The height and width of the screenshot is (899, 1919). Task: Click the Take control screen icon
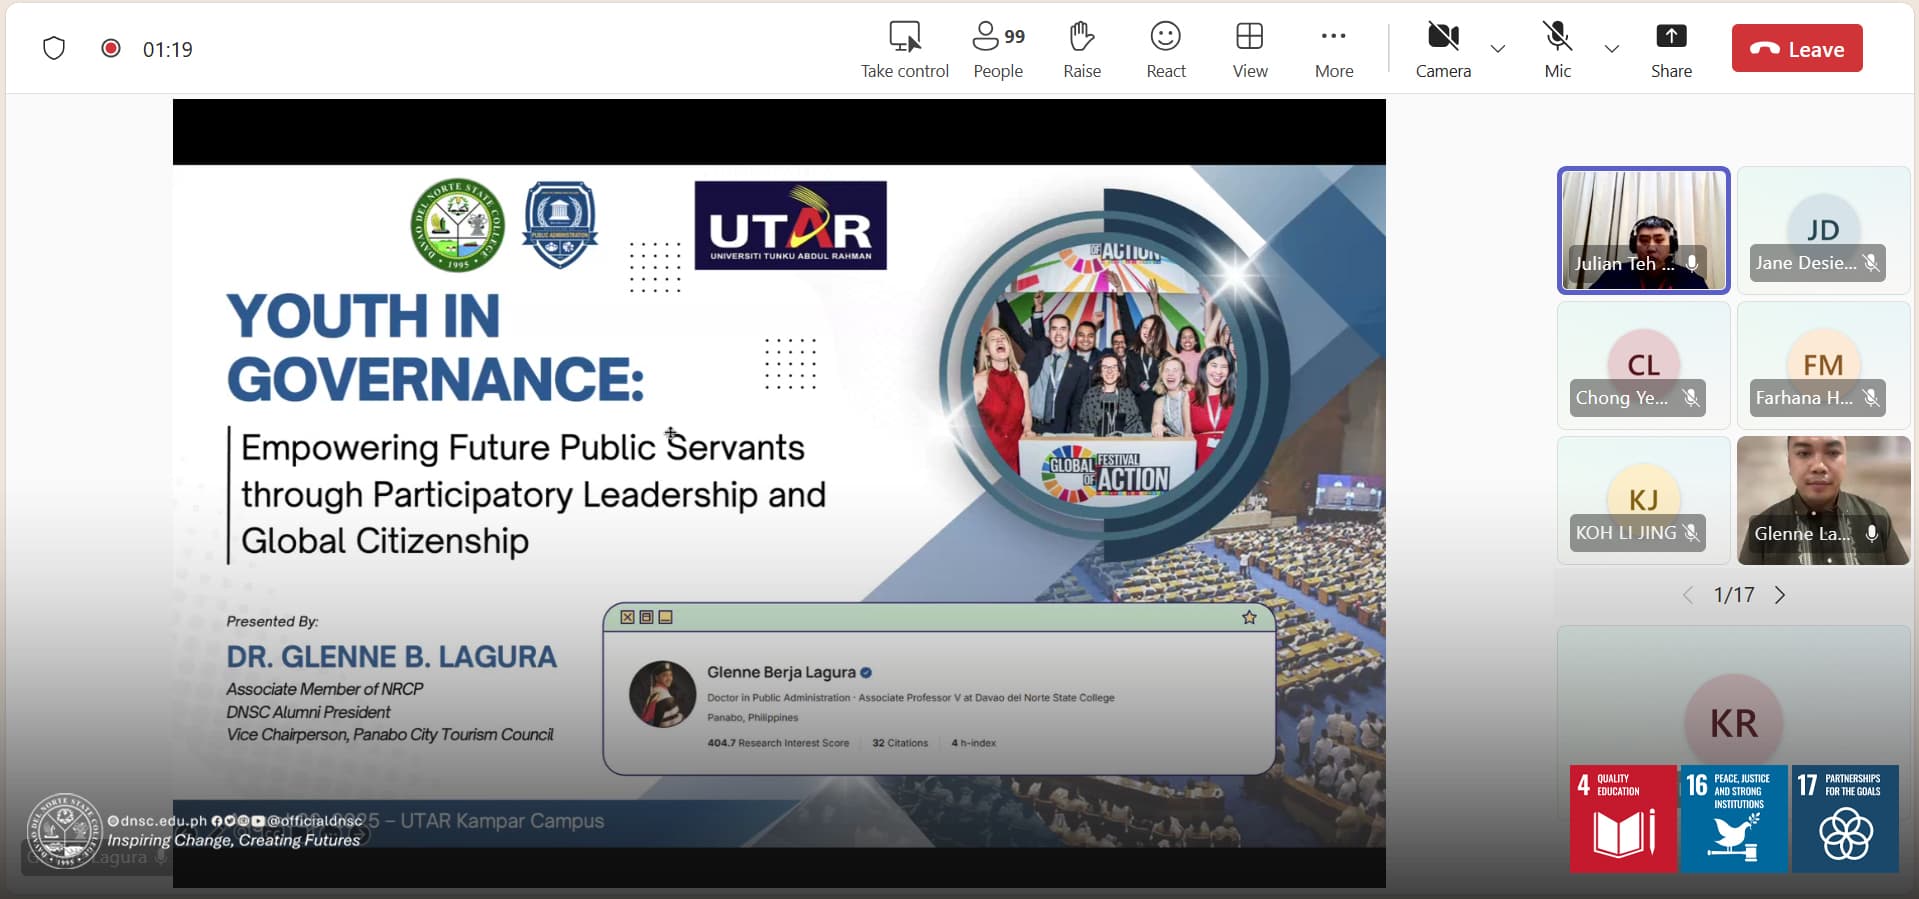pos(904,38)
